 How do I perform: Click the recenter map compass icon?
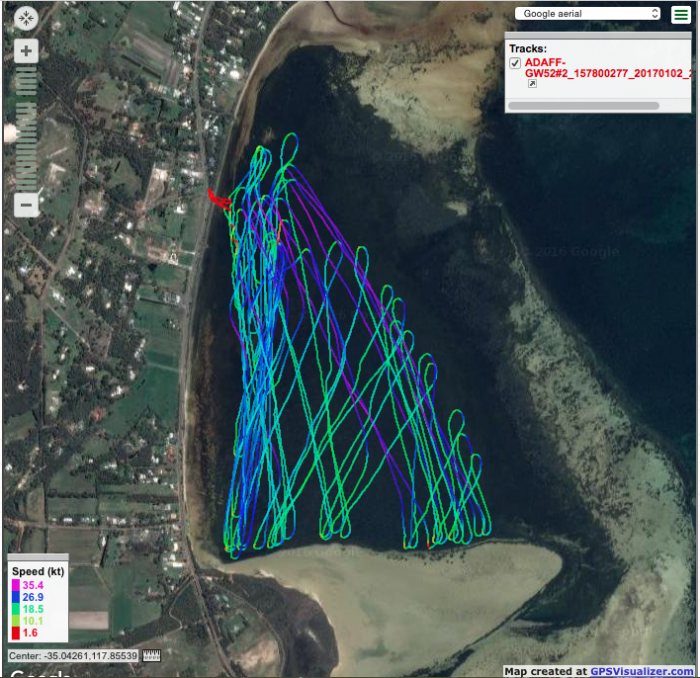pos(26,18)
